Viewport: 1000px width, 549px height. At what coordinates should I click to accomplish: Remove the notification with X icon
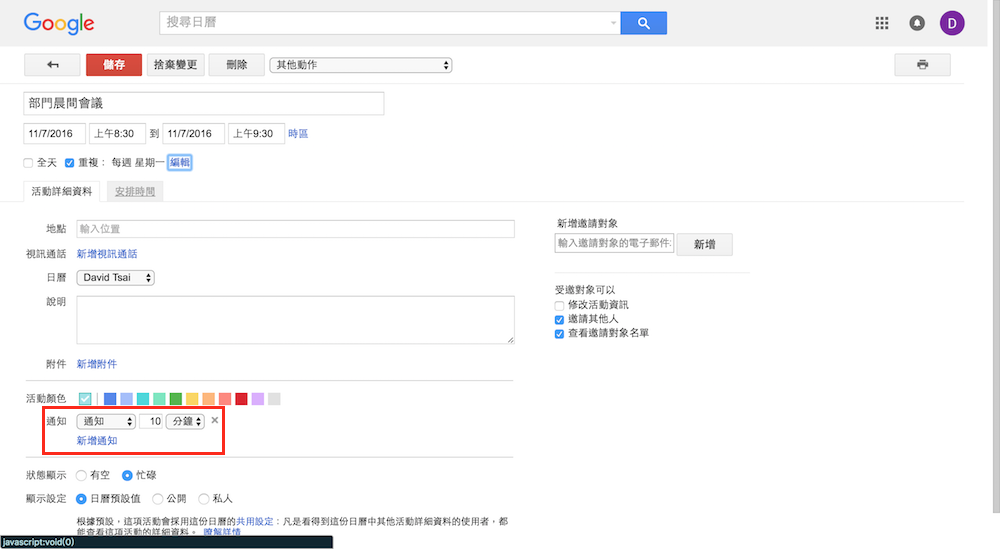point(214,421)
